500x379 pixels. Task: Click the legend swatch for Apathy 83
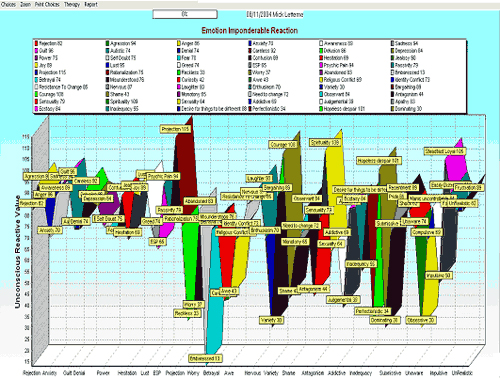[x=393, y=101]
